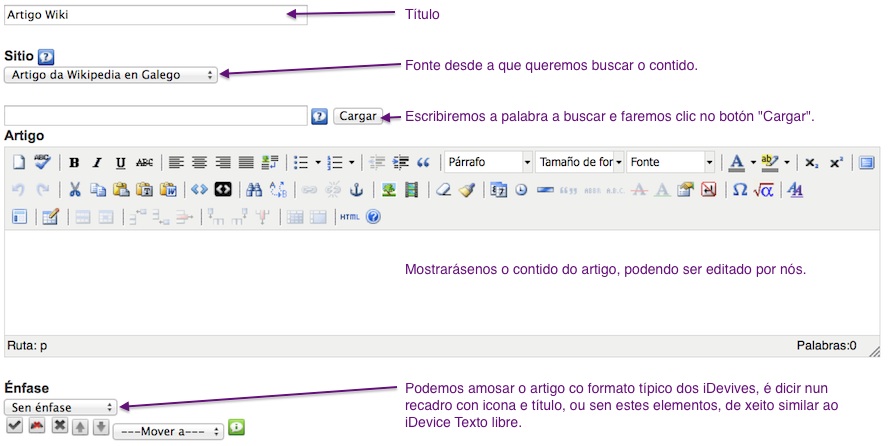Paste from Word icon
888x446 pixels.
coord(168,190)
